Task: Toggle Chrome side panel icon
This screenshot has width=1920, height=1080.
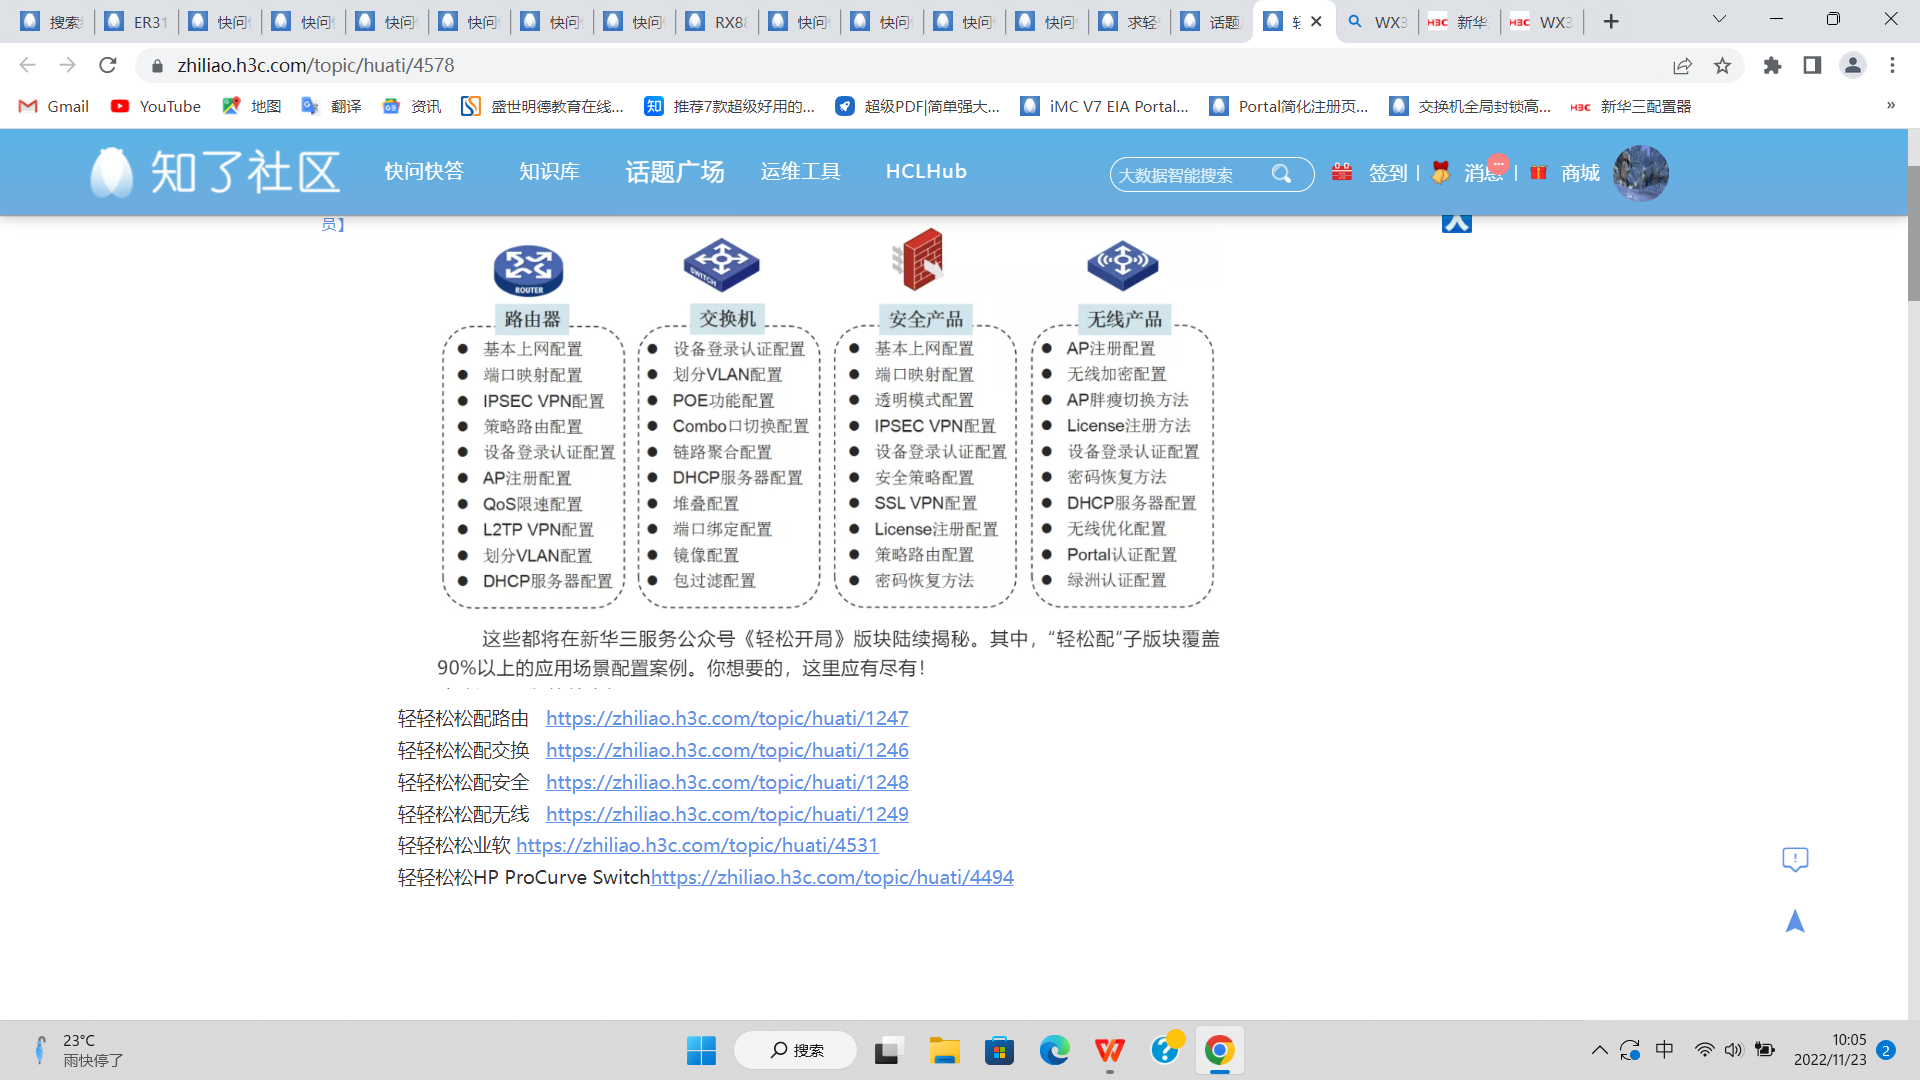Action: pos(1812,65)
